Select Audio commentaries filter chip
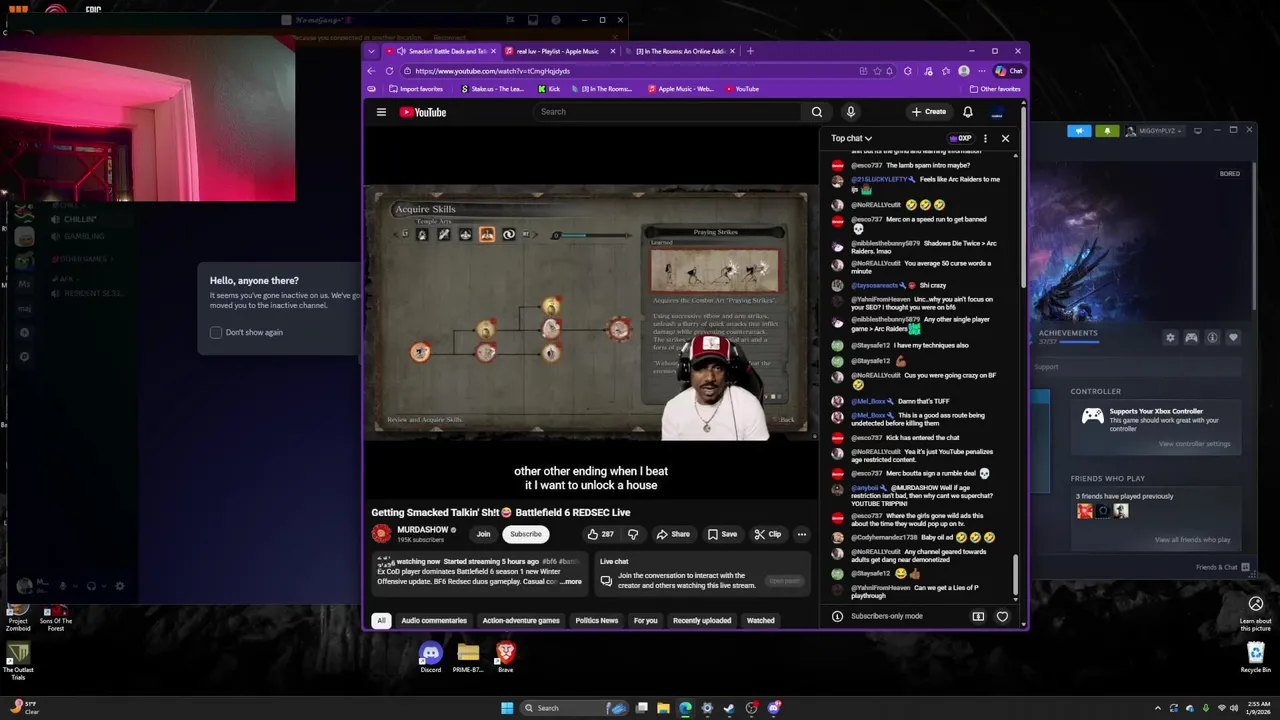Screen dimensions: 1280x720 (434, 620)
